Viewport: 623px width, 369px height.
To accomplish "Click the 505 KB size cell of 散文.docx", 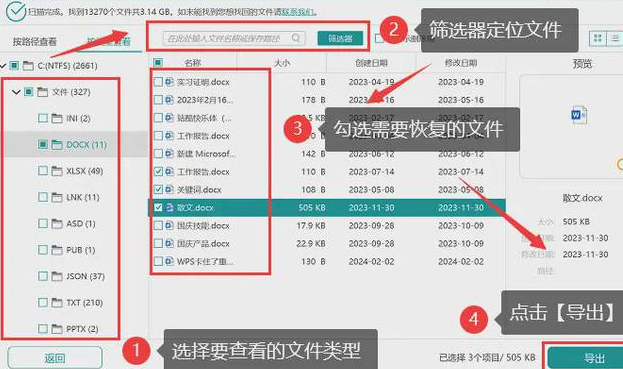I will point(312,207).
